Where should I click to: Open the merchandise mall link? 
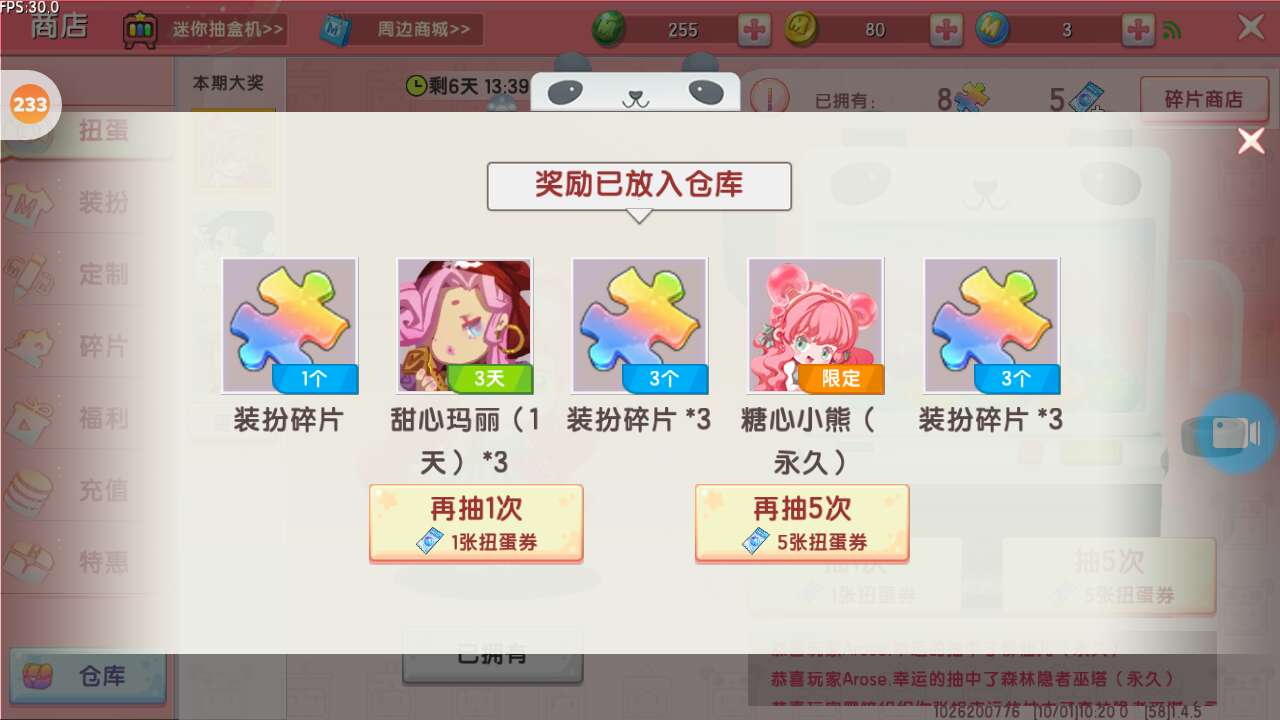[x=401, y=29]
